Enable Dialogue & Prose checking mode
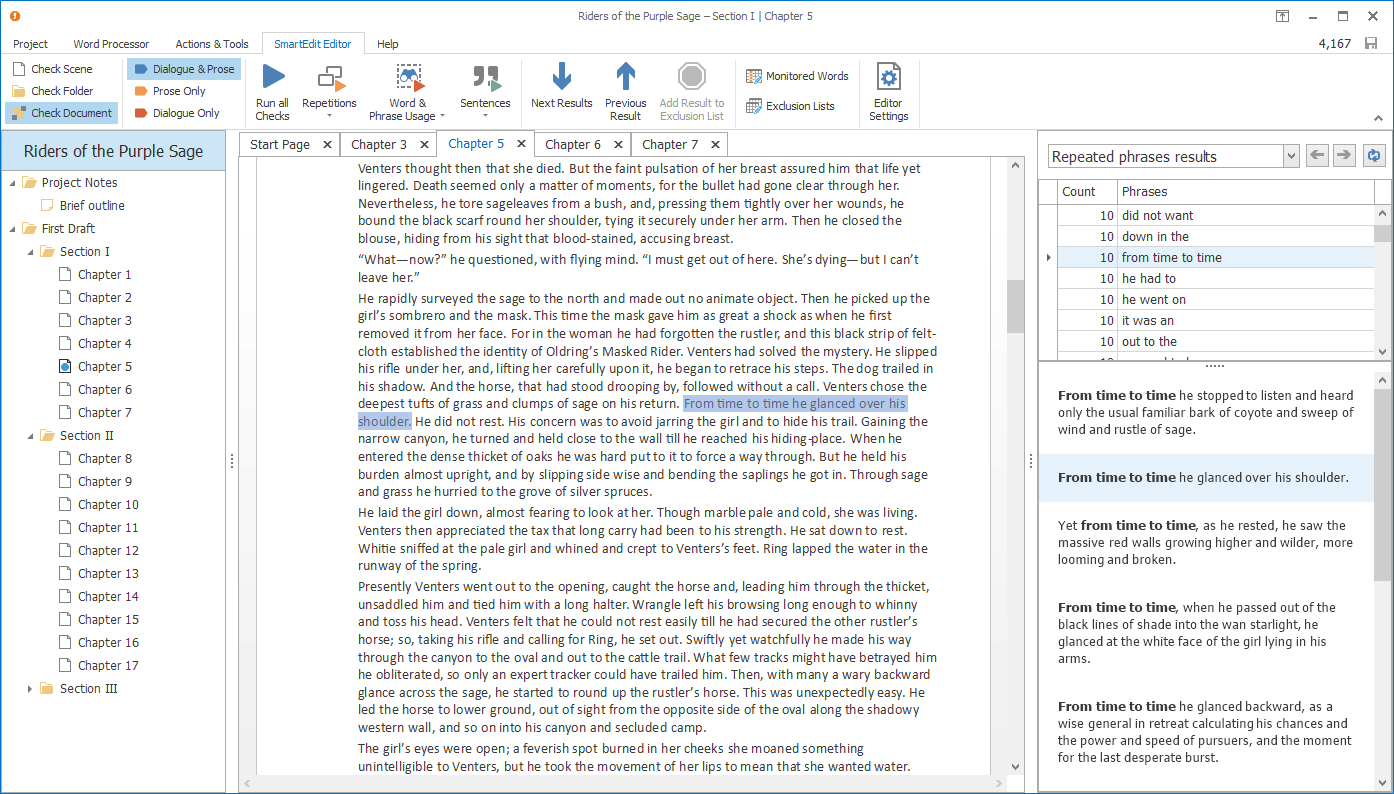The height and width of the screenshot is (794, 1394). pyautogui.click(x=184, y=68)
